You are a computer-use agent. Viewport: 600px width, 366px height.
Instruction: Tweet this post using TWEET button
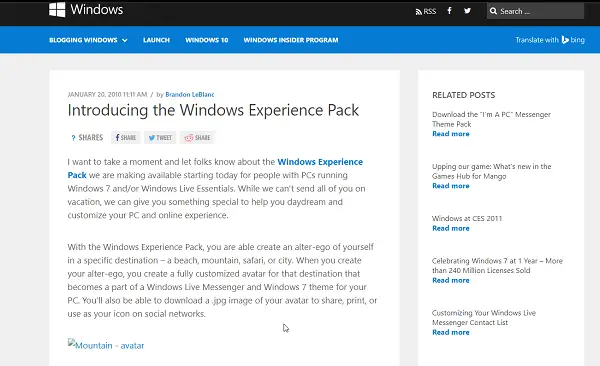coord(160,137)
